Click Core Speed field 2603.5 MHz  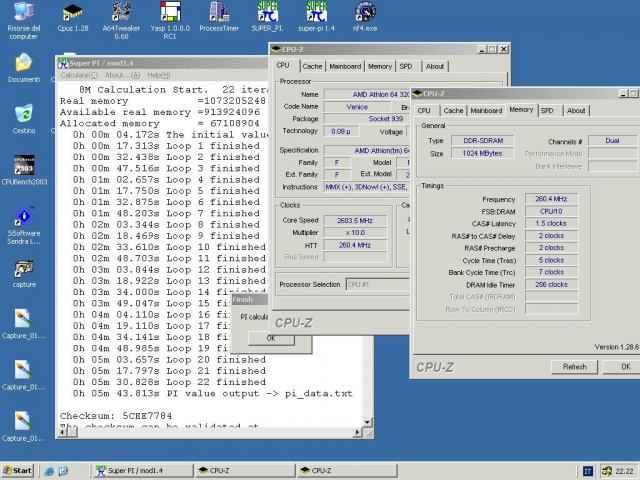(355, 220)
